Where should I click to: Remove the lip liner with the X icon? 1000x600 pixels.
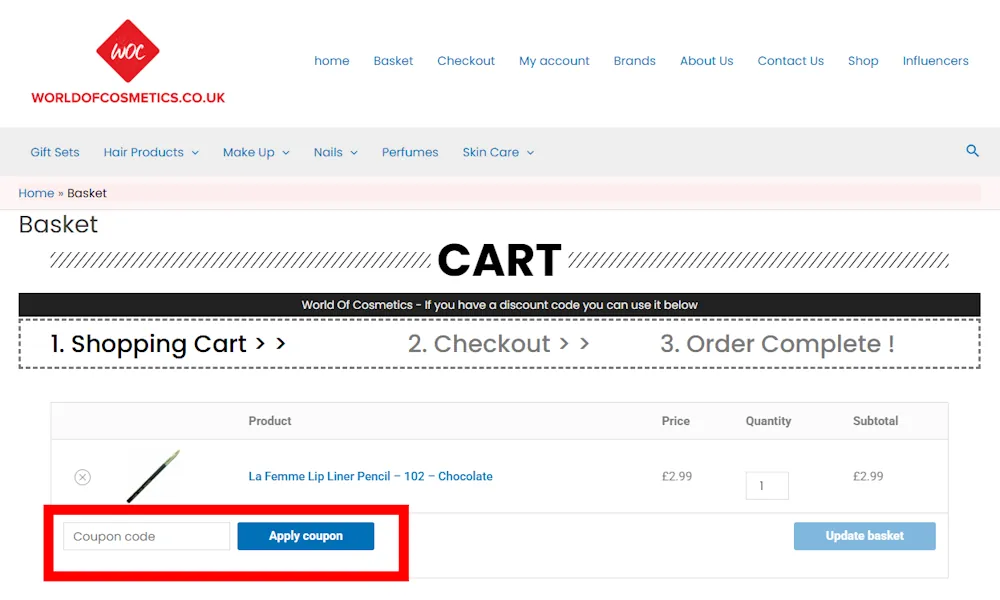tap(82, 477)
